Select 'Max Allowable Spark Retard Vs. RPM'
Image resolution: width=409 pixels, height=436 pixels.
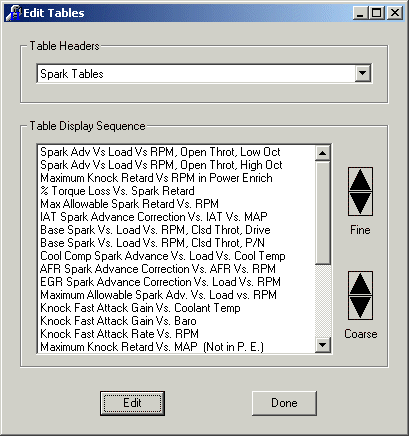tap(129, 204)
